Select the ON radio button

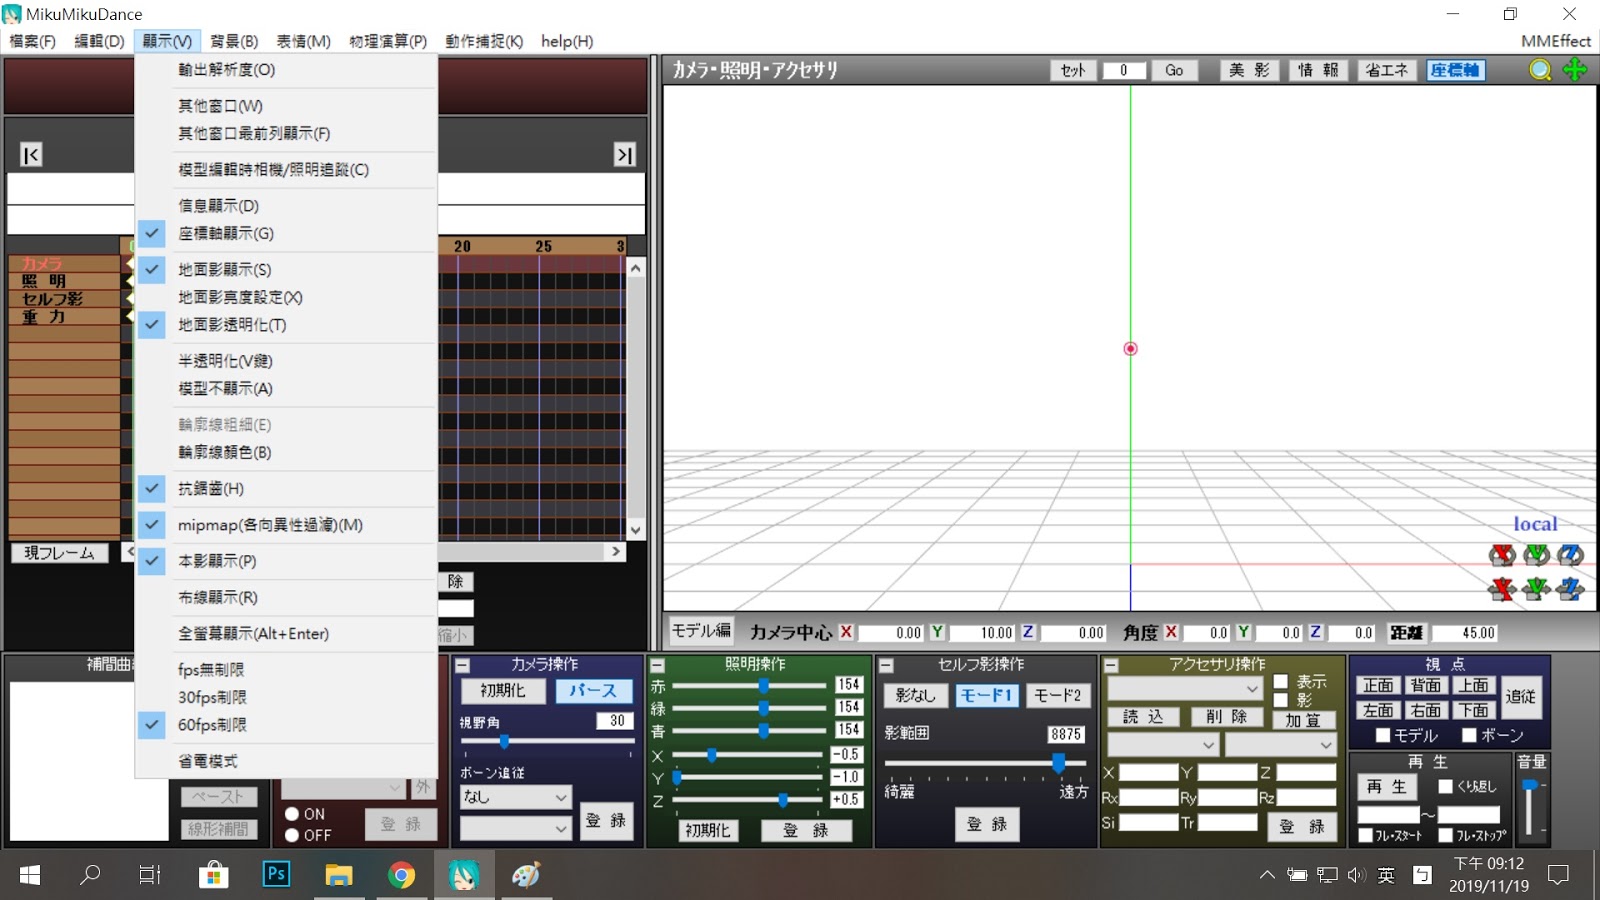tap(292, 814)
